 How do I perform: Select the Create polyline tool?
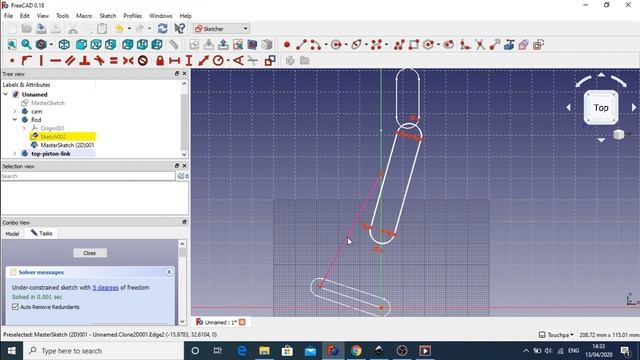[400, 45]
